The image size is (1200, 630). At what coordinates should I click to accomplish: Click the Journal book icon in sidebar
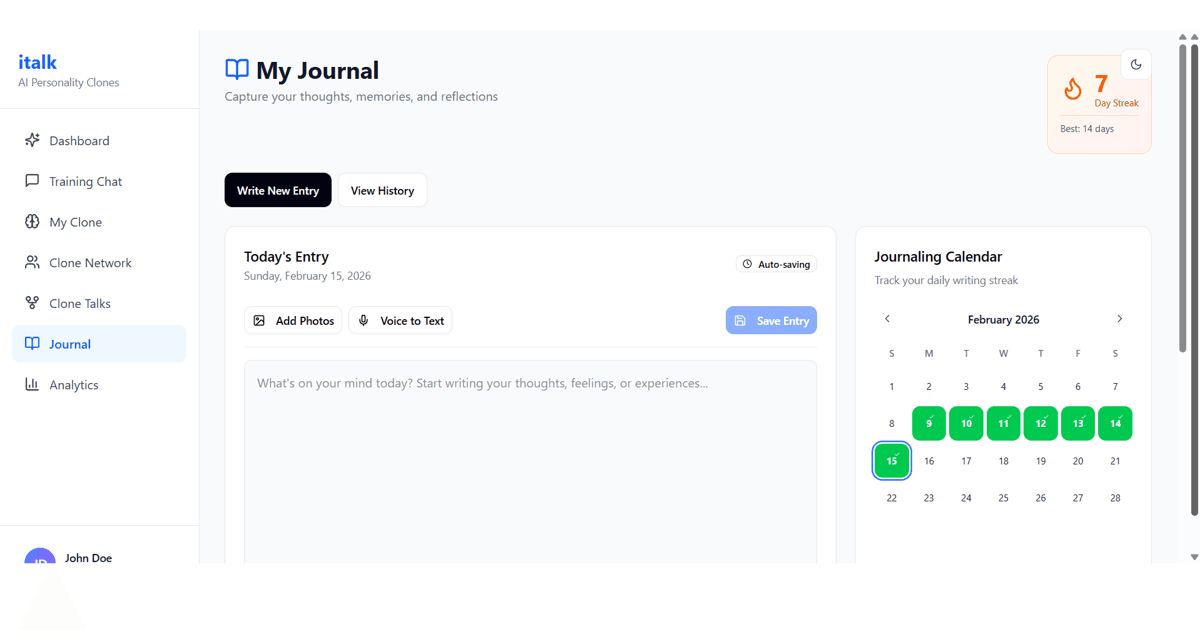tap(32, 344)
